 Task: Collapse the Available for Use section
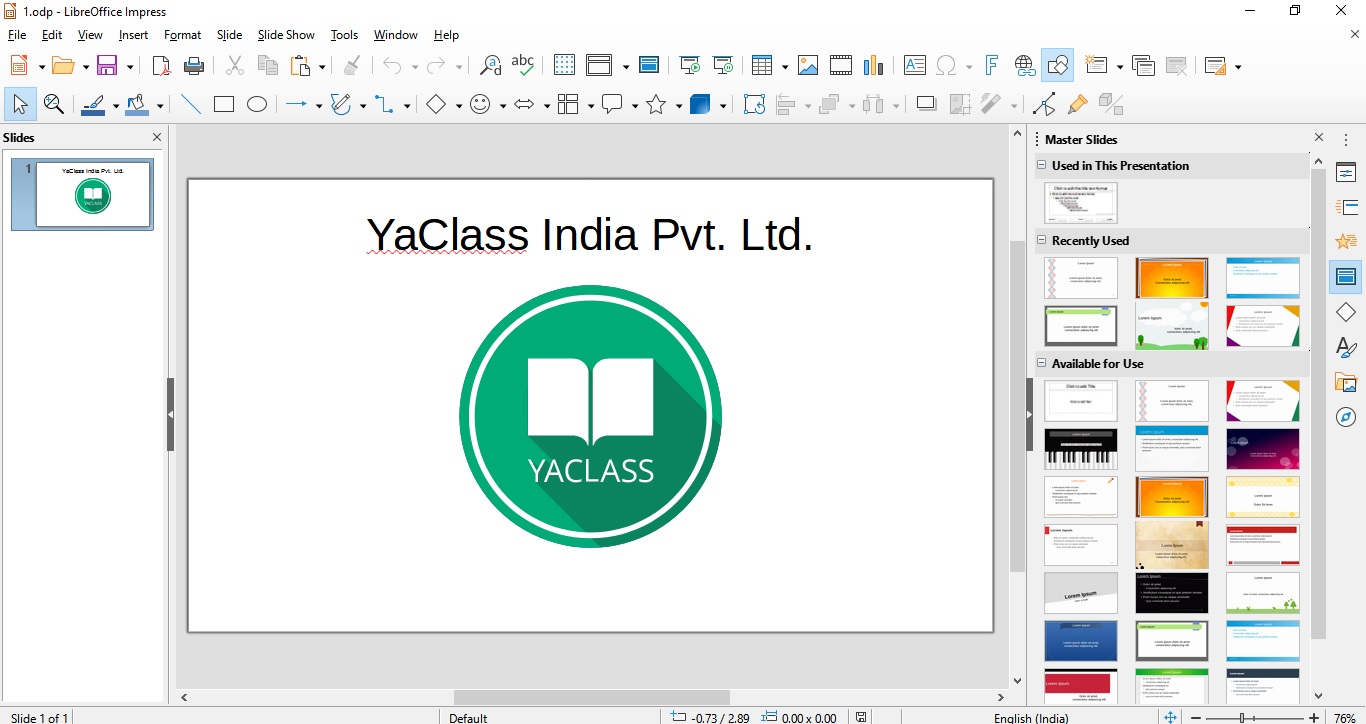[x=1042, y=364]
